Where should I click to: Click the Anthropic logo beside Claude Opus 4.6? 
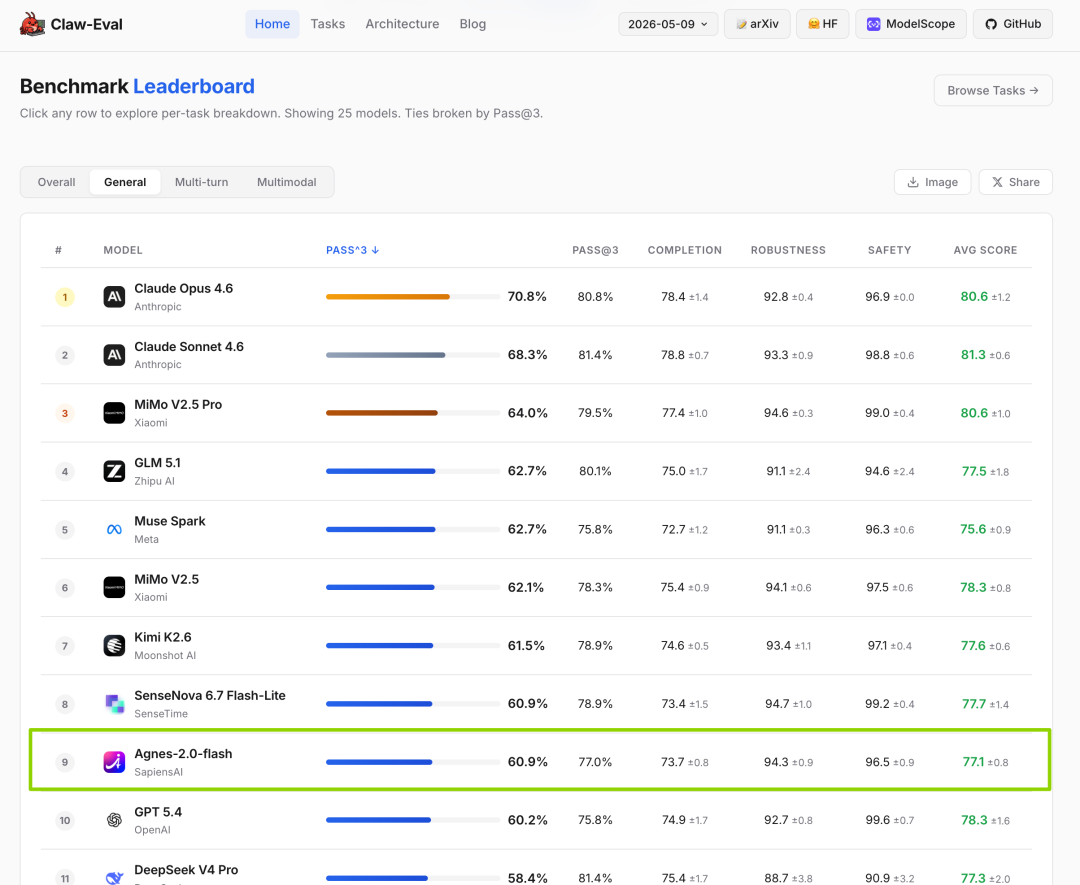[x=114, y=297]
